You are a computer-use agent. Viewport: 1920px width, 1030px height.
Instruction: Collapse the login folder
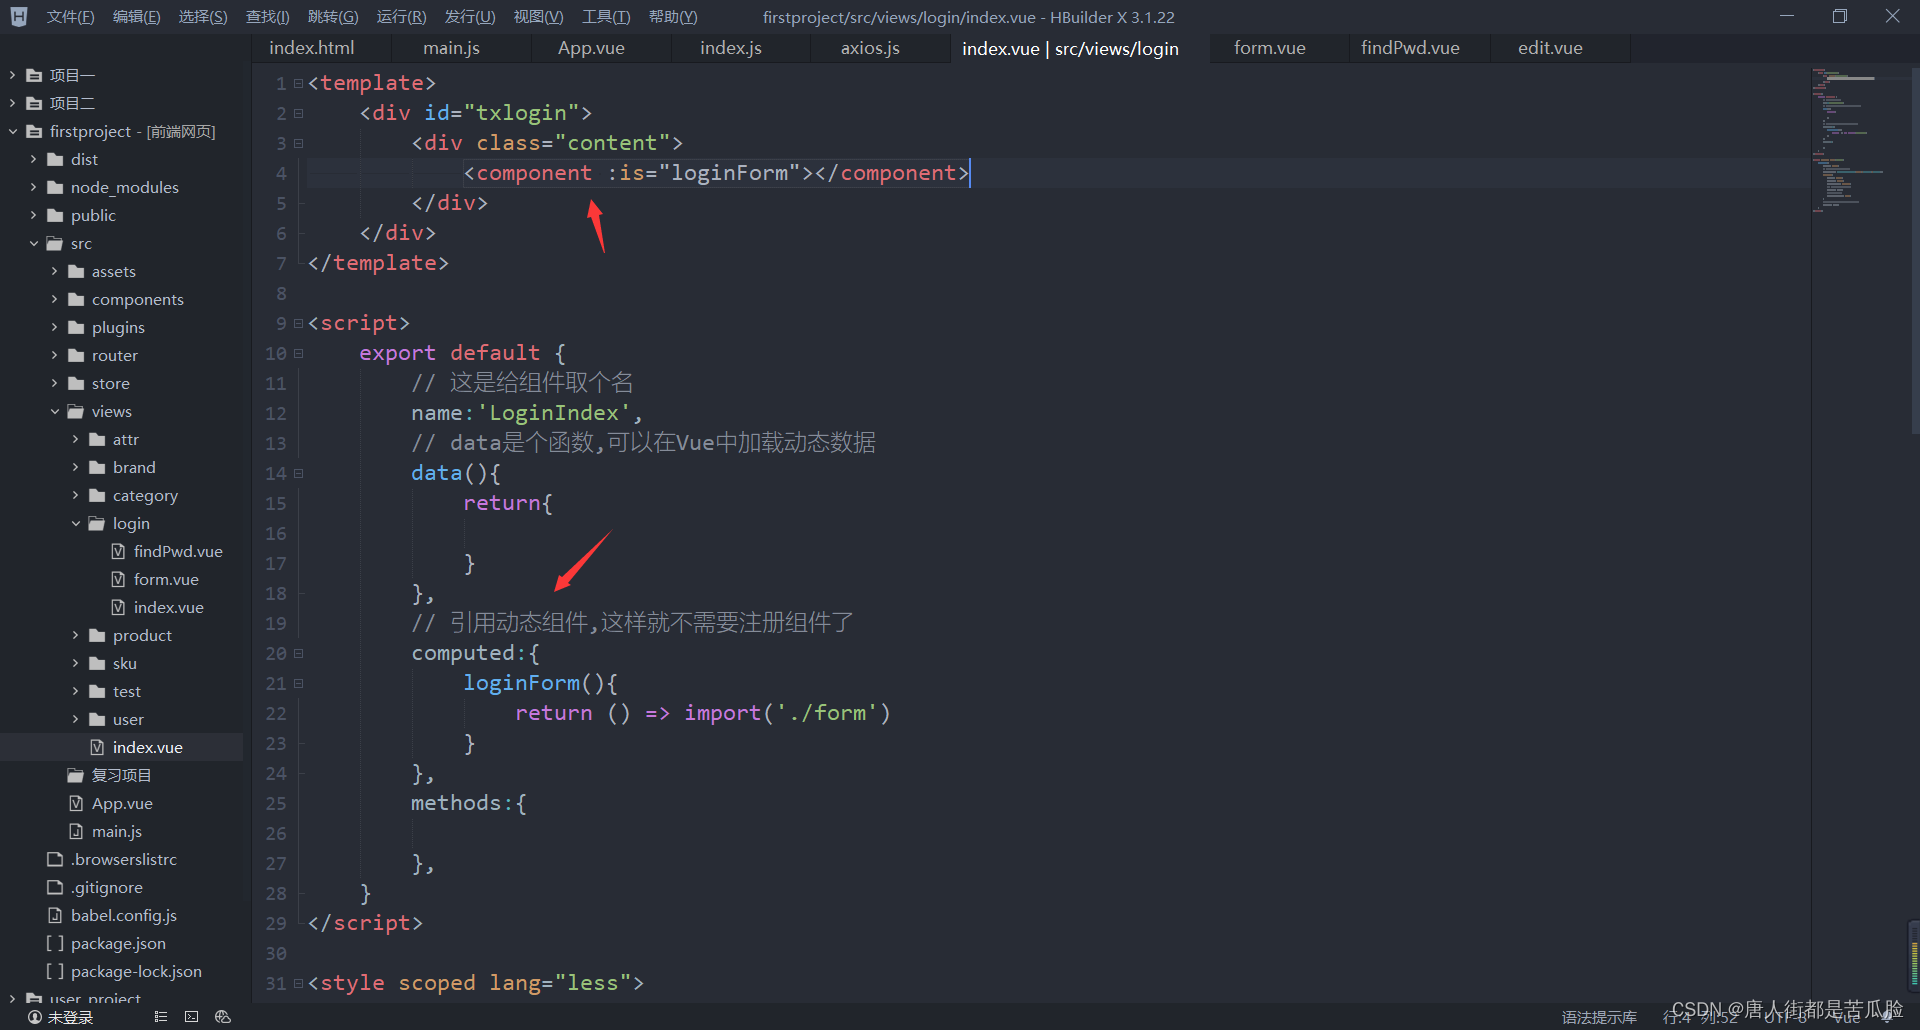[75, 523]
